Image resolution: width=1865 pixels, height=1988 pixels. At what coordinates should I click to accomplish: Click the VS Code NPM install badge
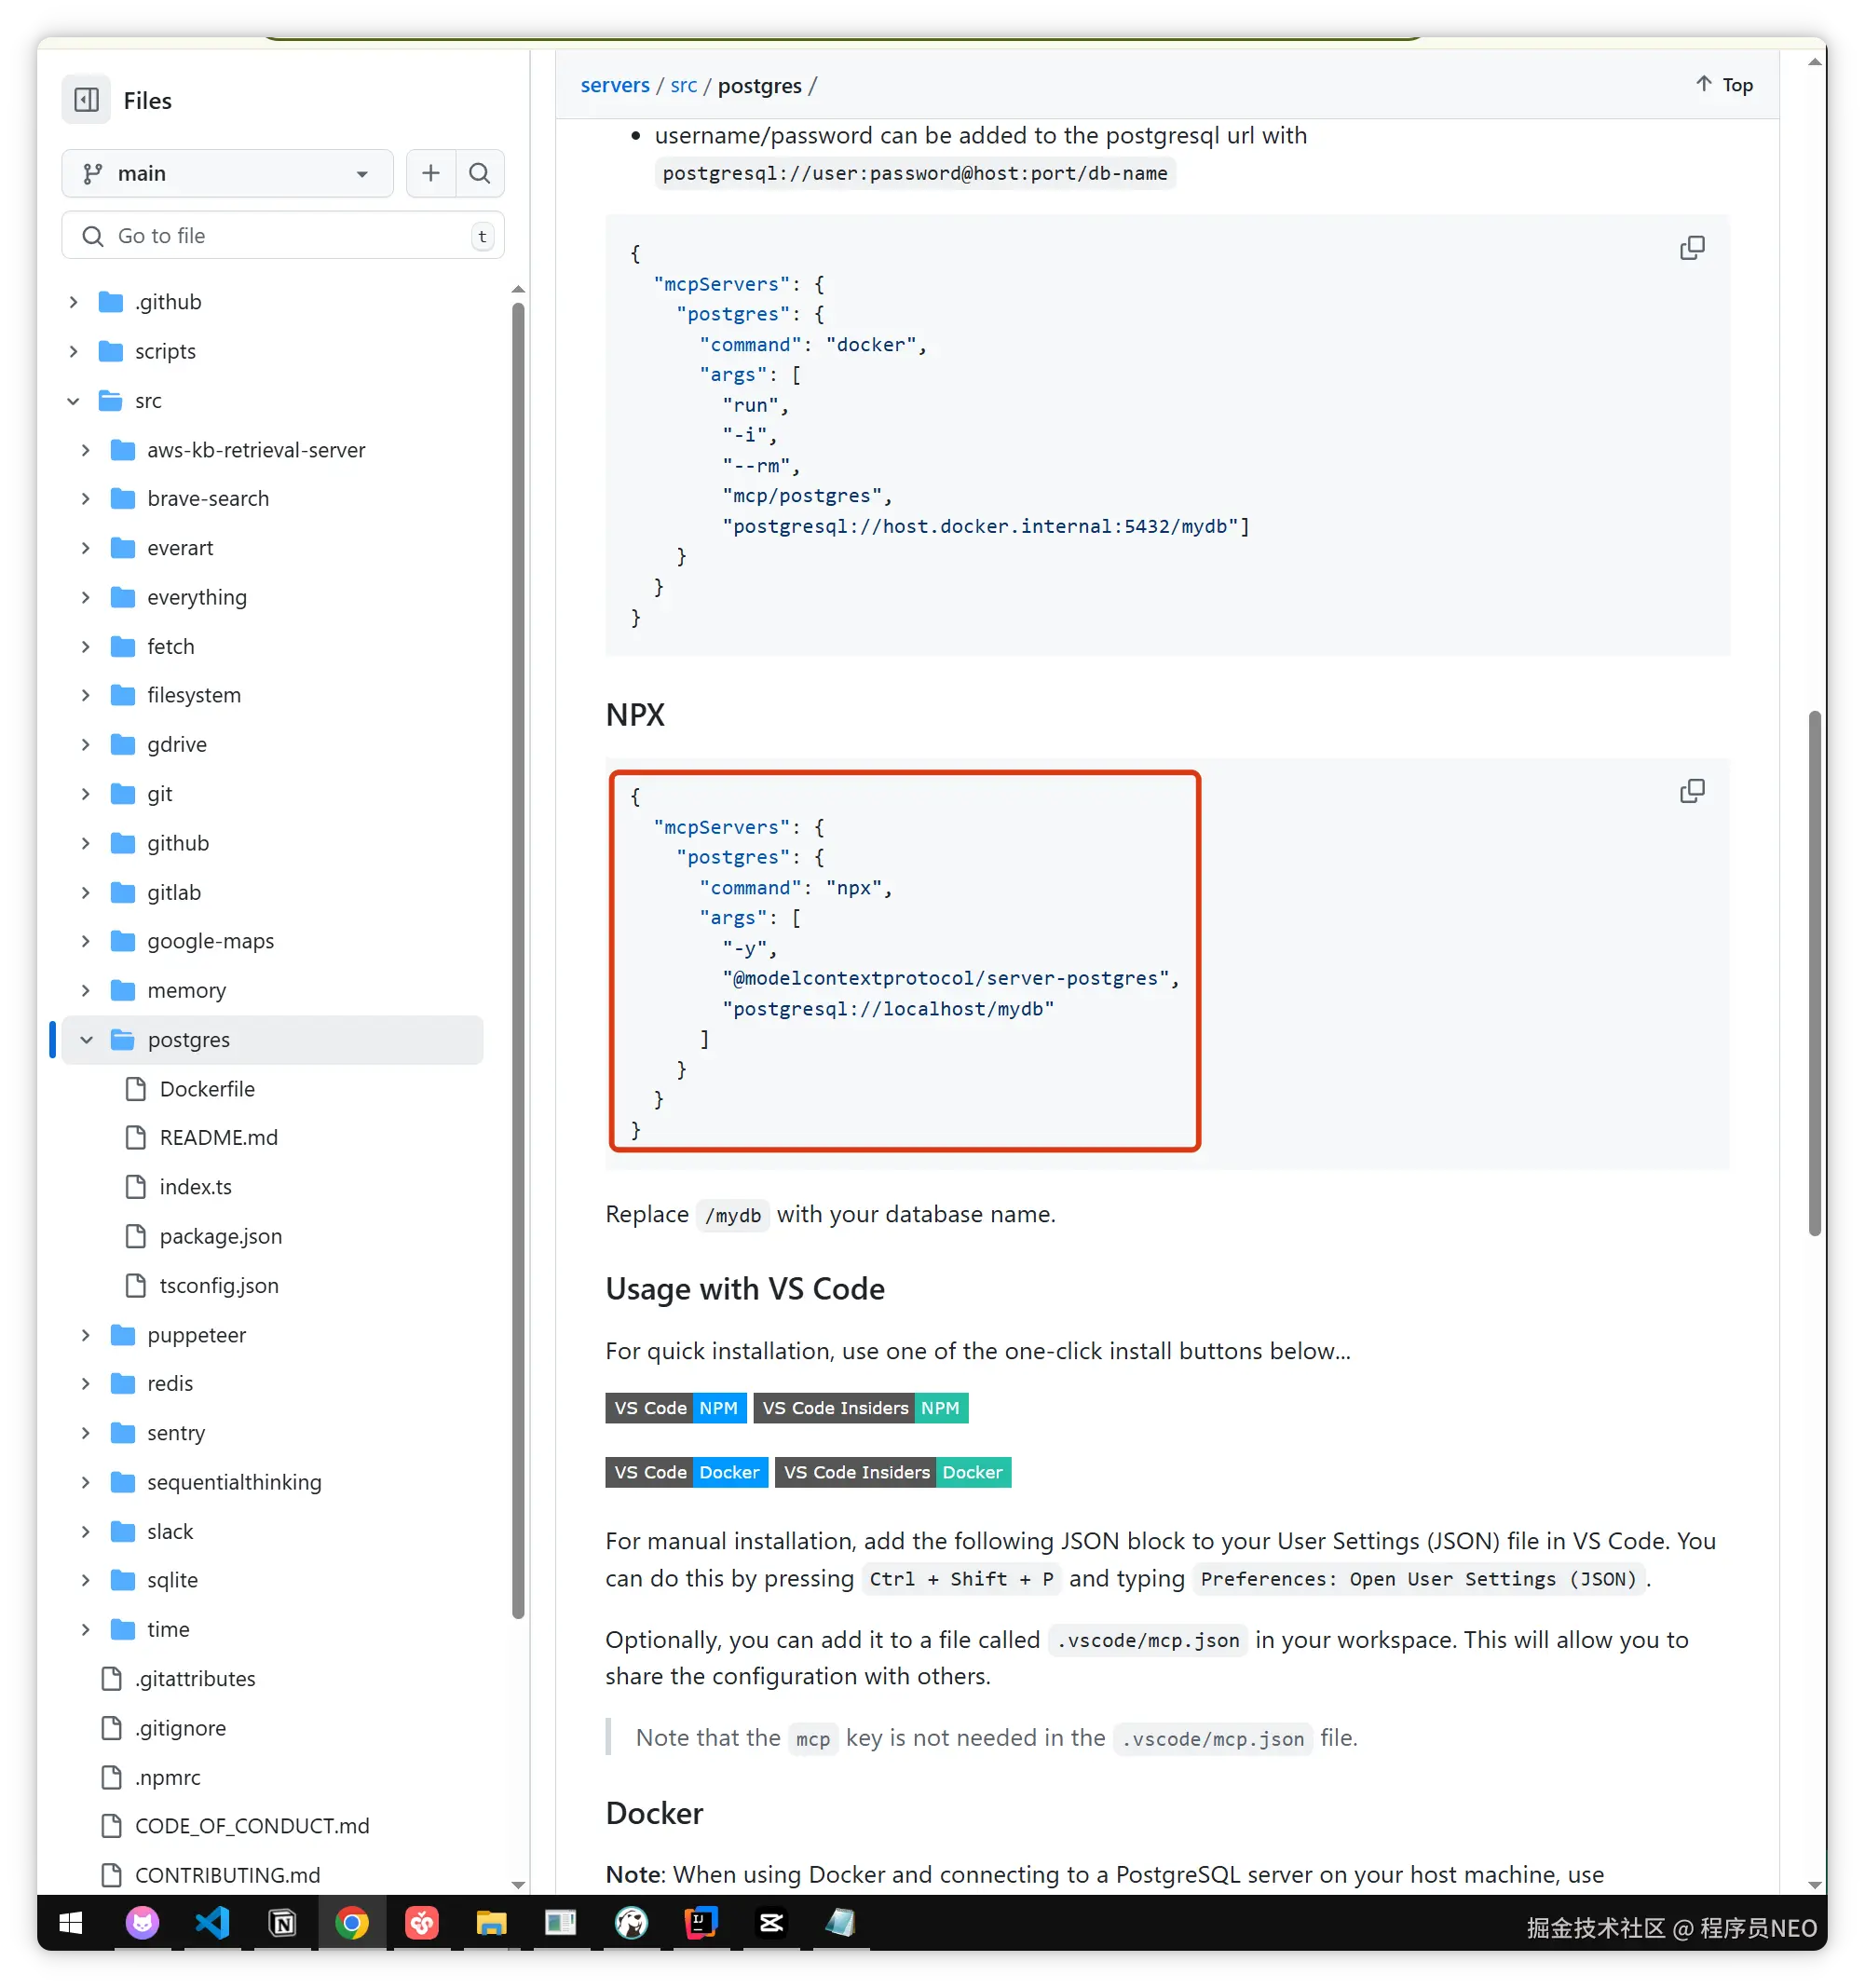coord(675,1407)
